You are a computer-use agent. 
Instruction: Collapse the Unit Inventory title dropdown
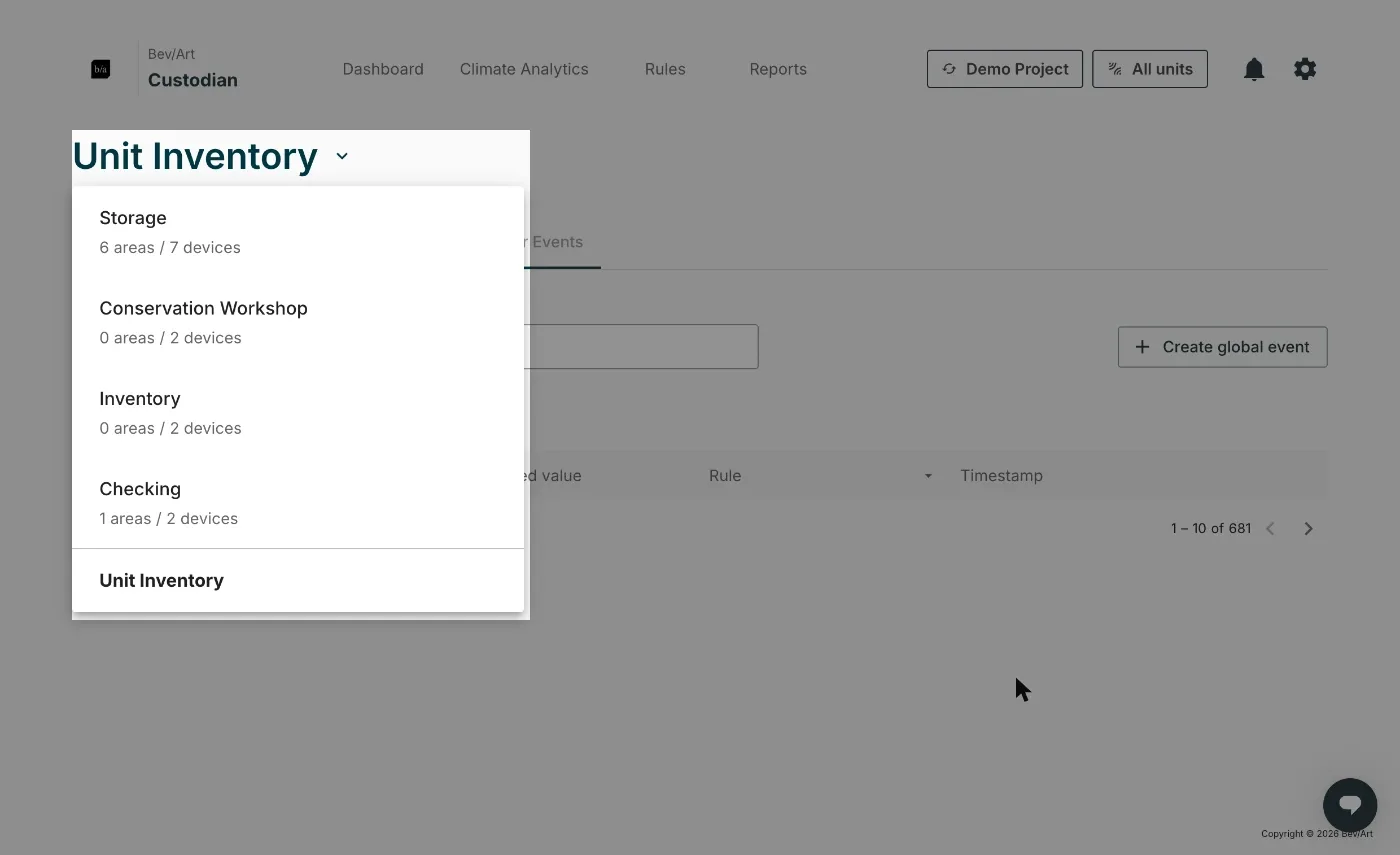point(342,156)
